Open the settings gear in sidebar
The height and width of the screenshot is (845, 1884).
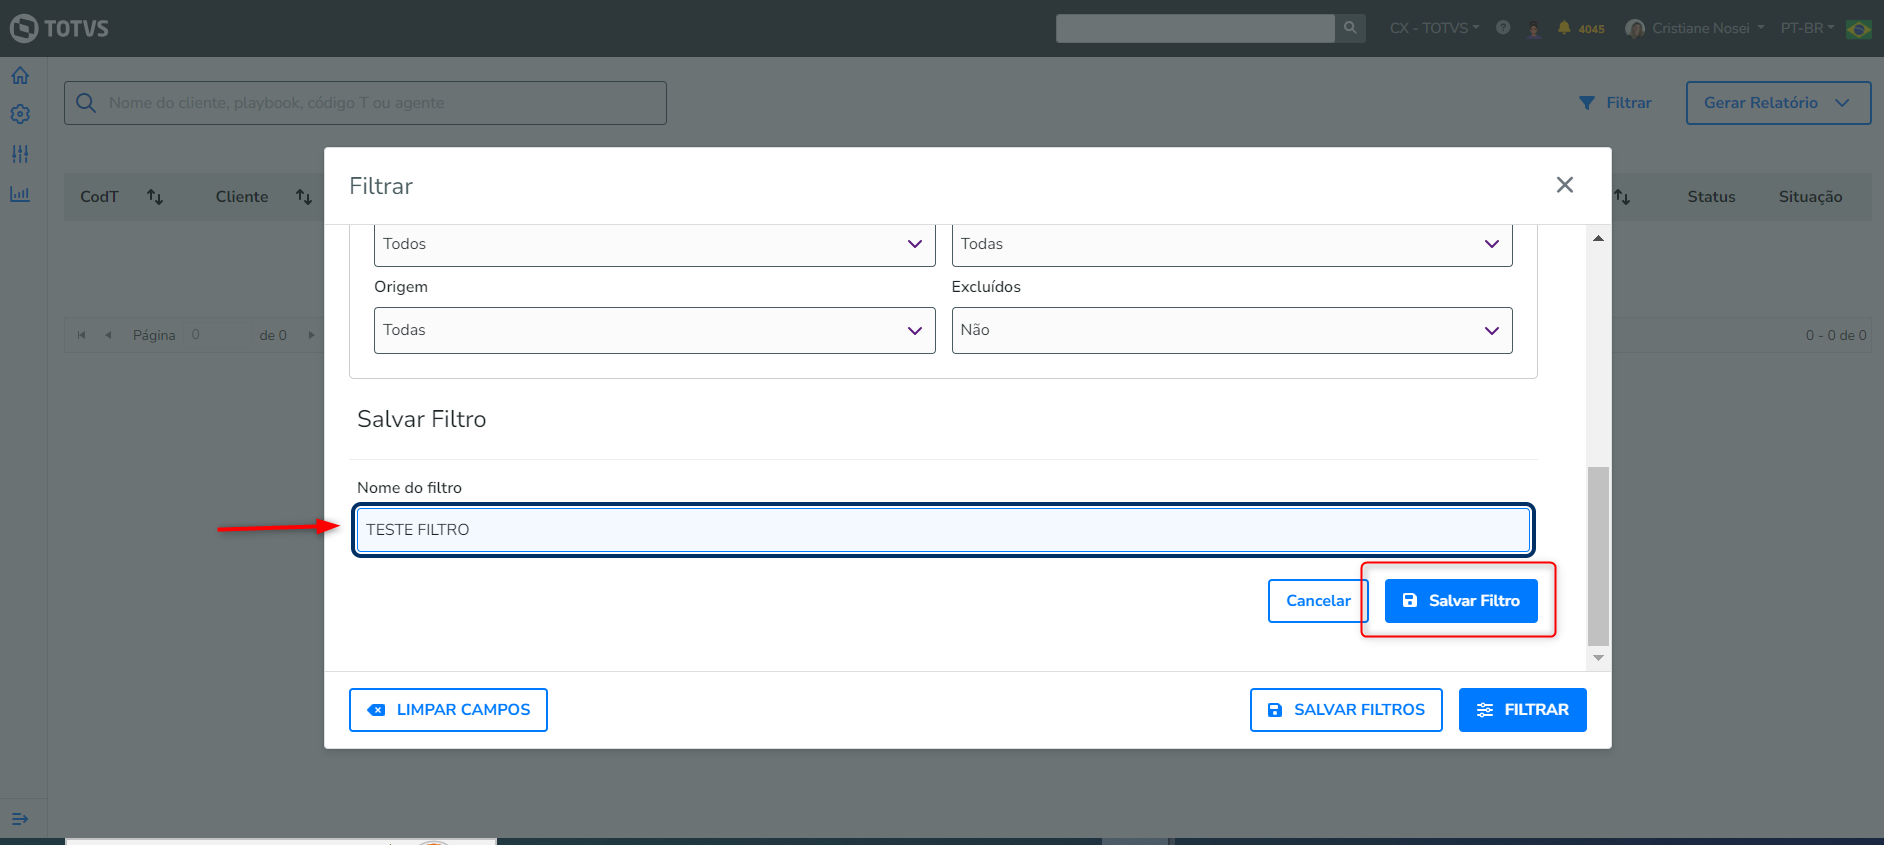[x=20, y=115]
